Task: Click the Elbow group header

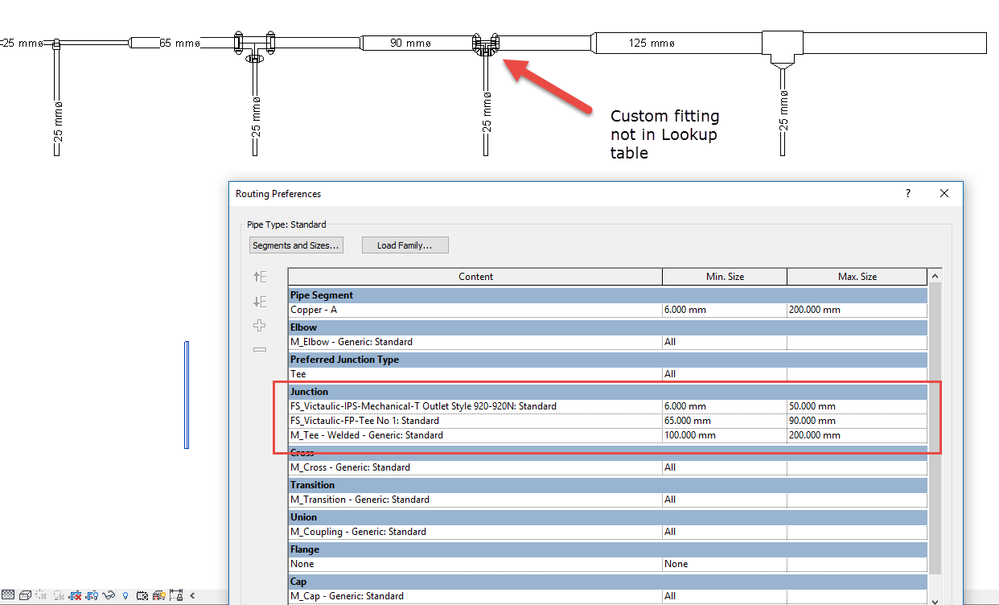Action: click(x=608, y=327)
